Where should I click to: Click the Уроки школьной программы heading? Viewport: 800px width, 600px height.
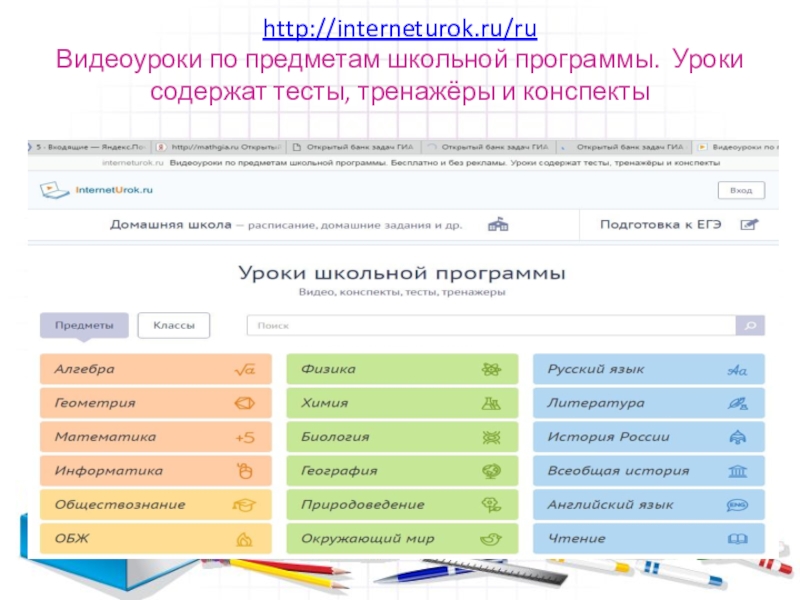[x=402, y=273]
